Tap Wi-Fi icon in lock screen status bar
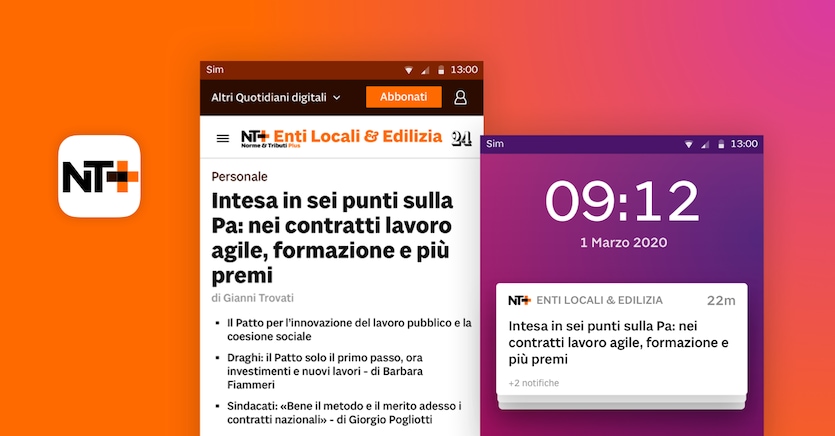Viewport: 835px width, 436px height. 689,144
